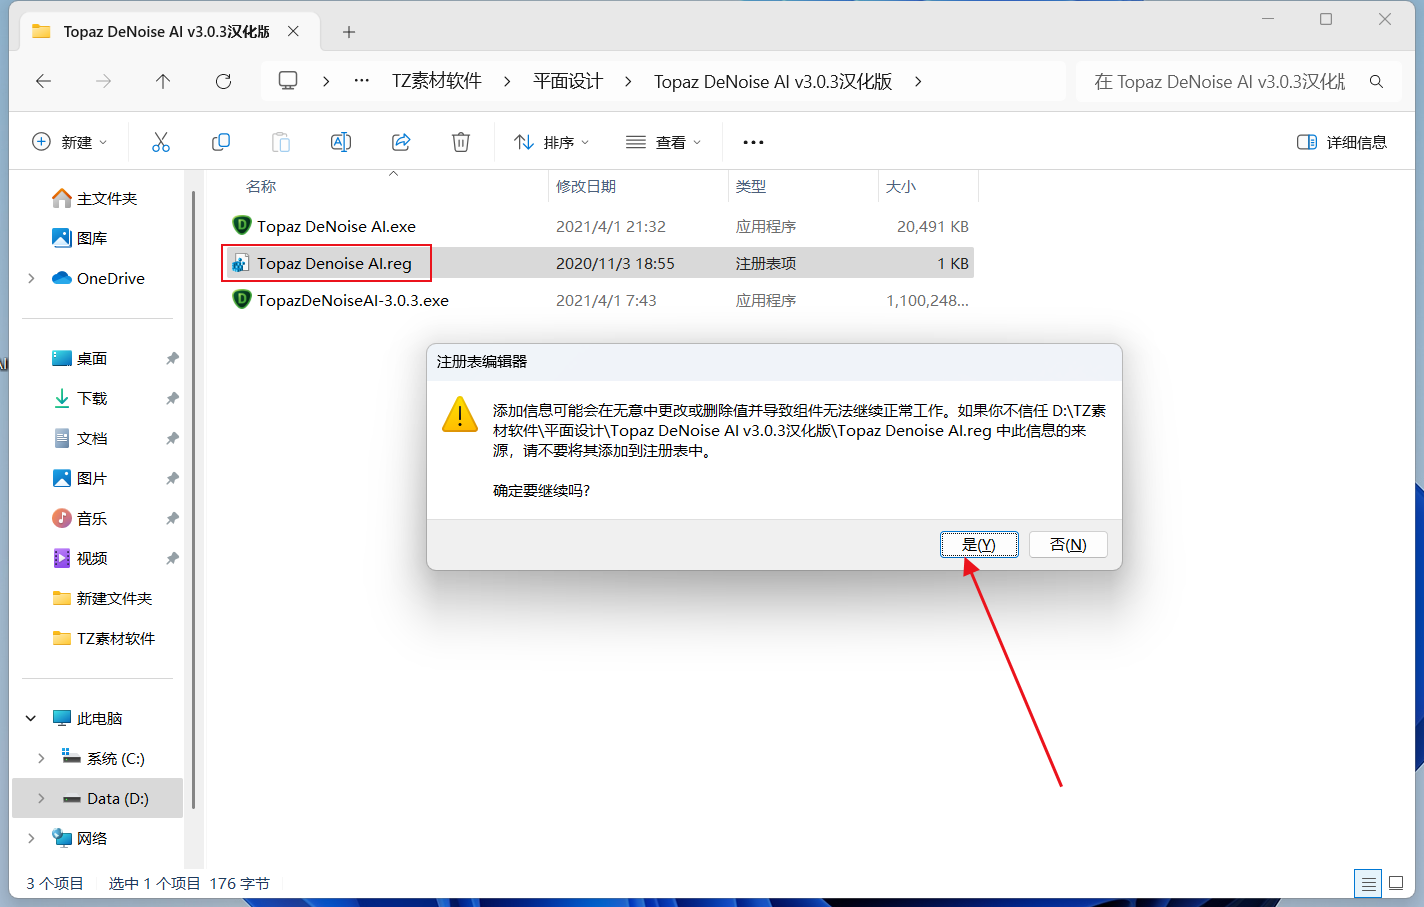Screen dimensions: 1424x907
Task: Click 是(Y) to confirm registry import
Action: 979,544
